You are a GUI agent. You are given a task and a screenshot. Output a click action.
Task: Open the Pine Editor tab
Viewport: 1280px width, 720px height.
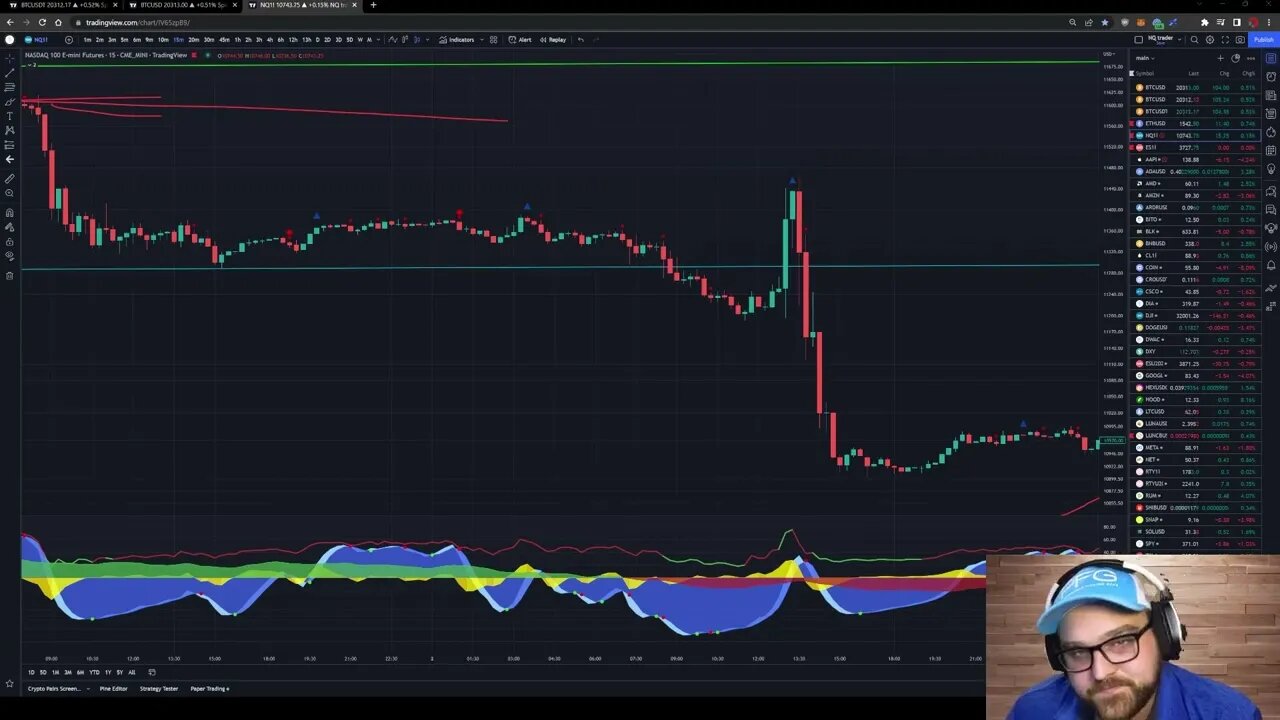(x=113, y=688)
